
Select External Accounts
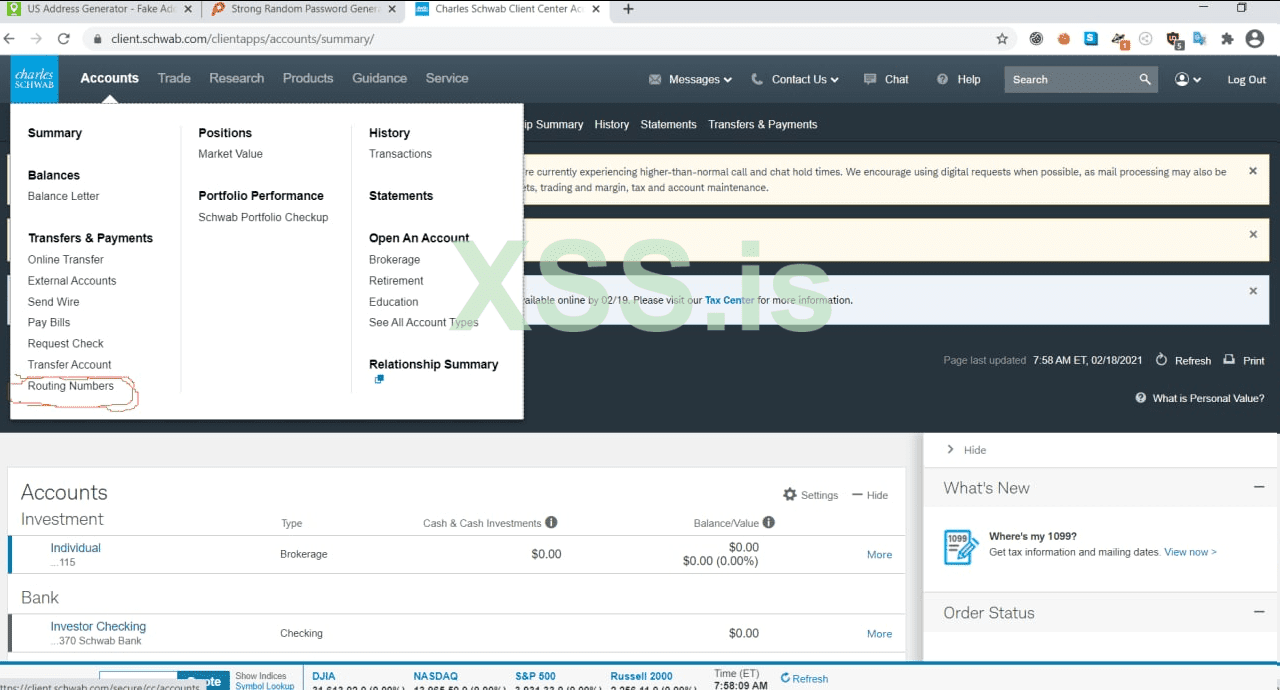click(72, 281)
